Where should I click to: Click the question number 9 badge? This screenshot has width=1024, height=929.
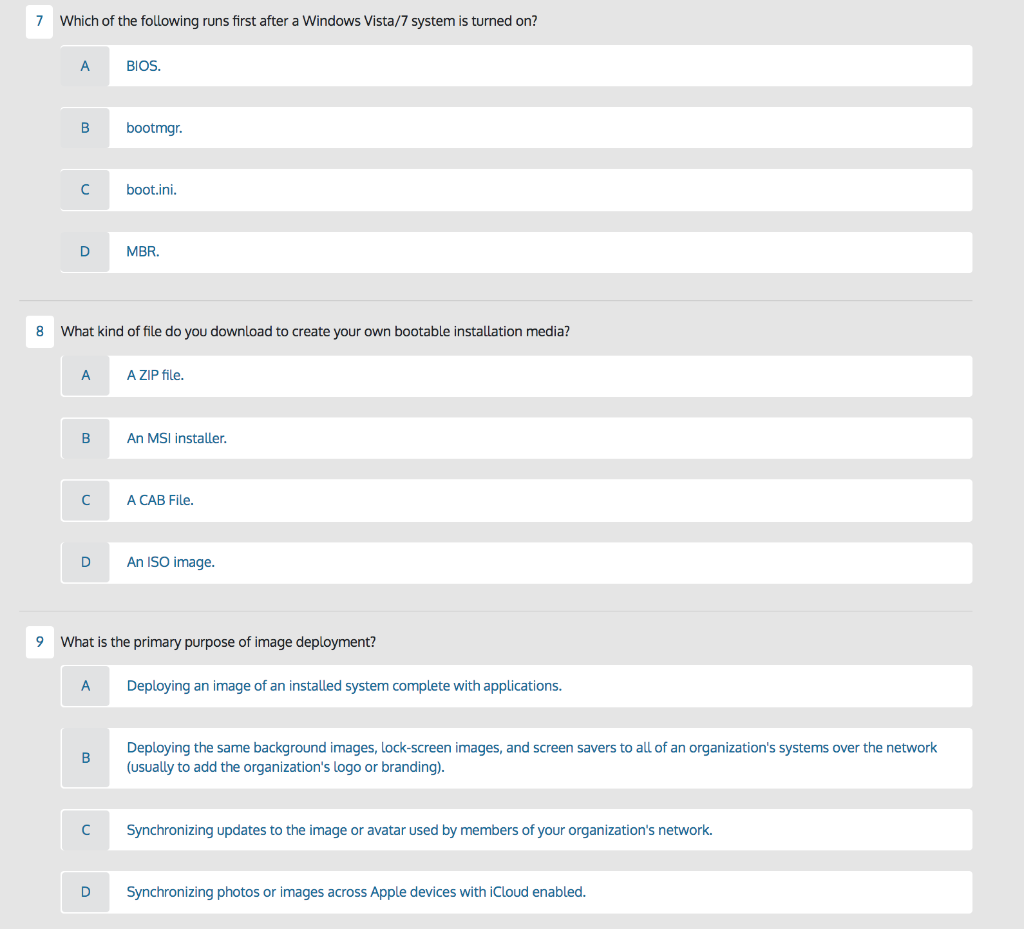click(x=39, y=642)
